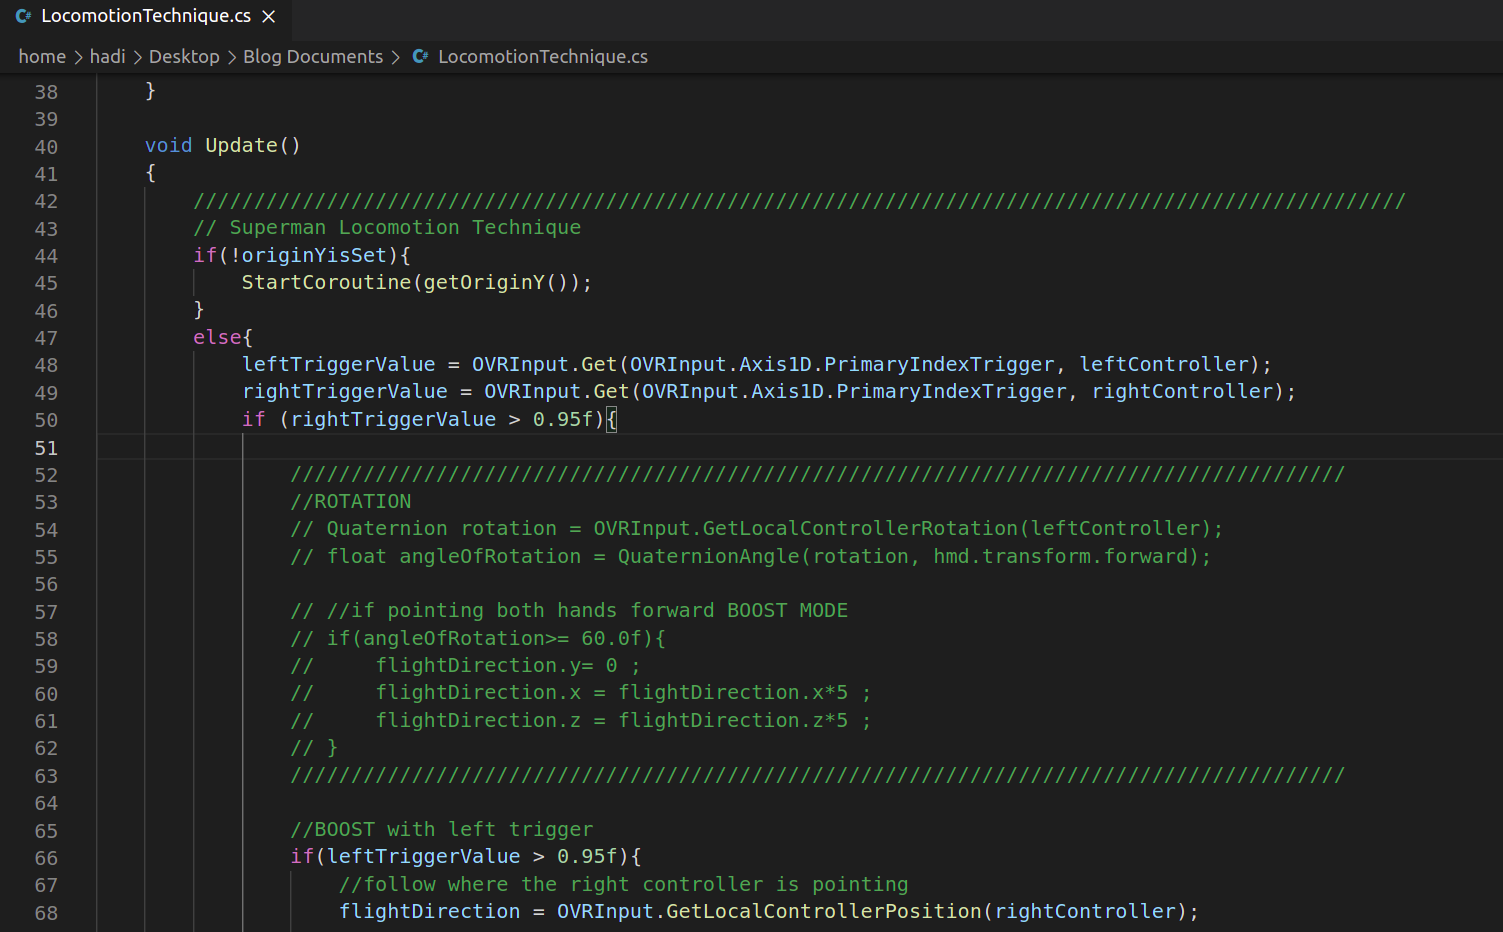Click line number 44 in gutter
This screenshot has height=932, width=1503.
click(x=46, y=256)
